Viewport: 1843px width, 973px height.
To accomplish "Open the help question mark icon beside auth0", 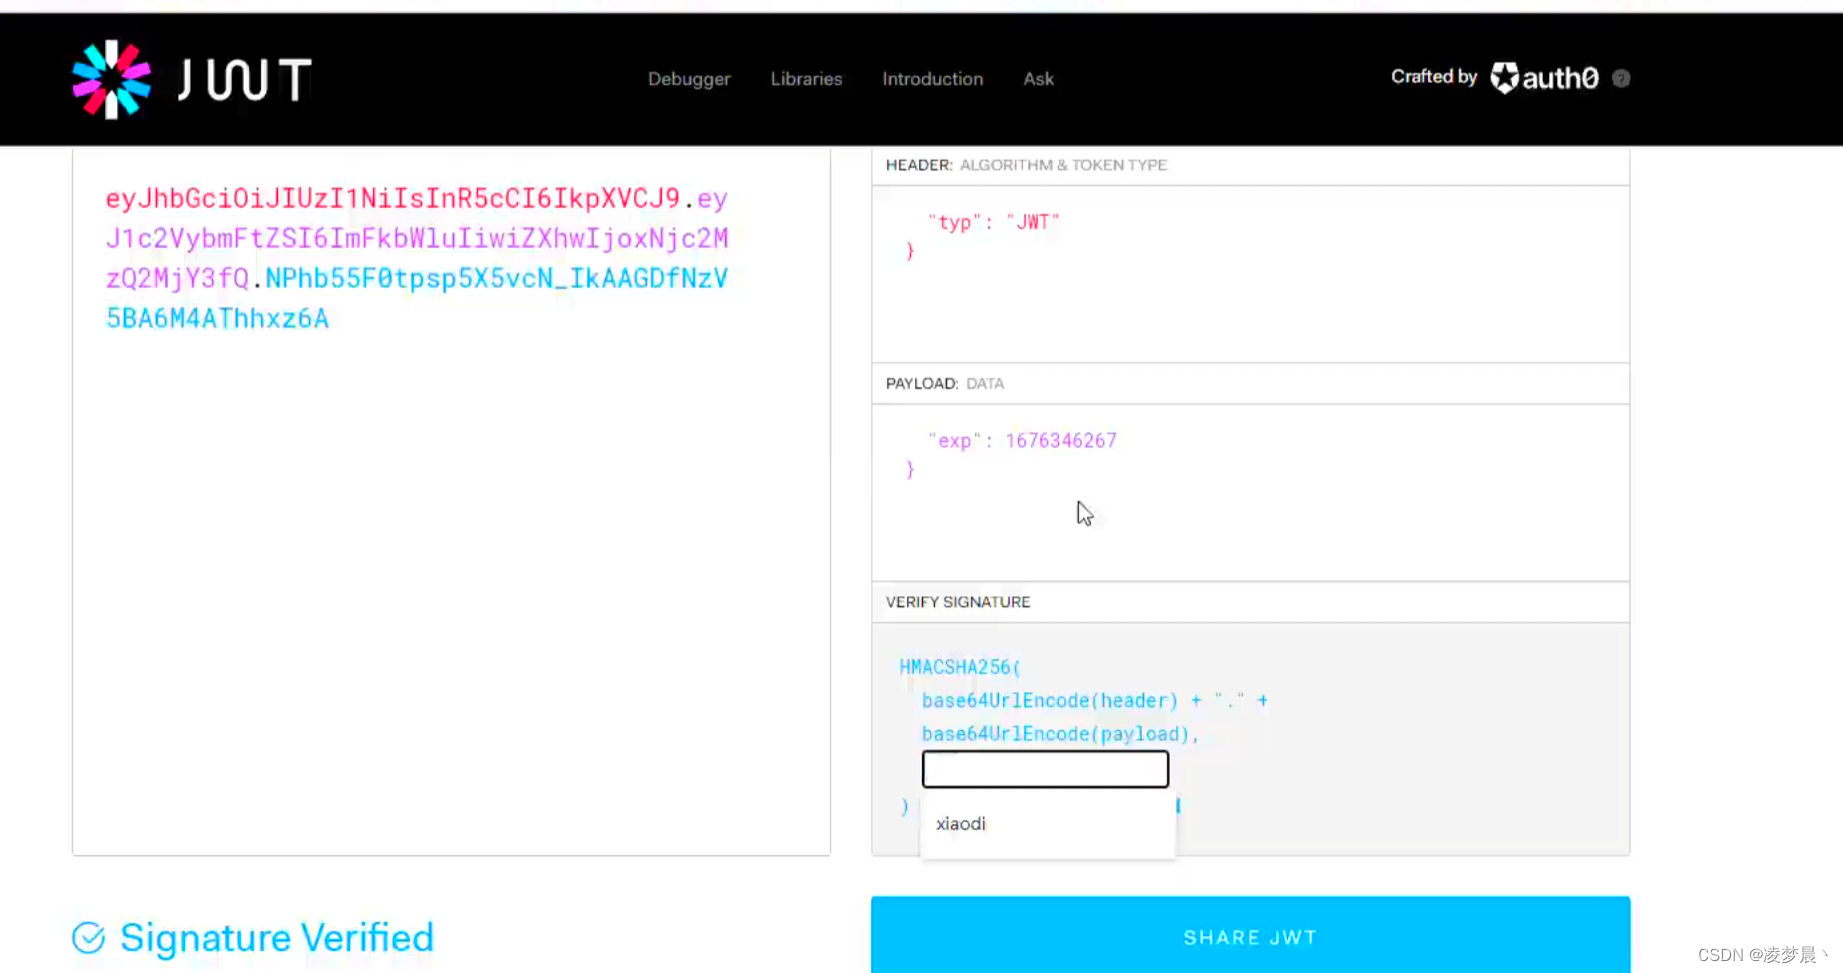I will [1621, 78].
